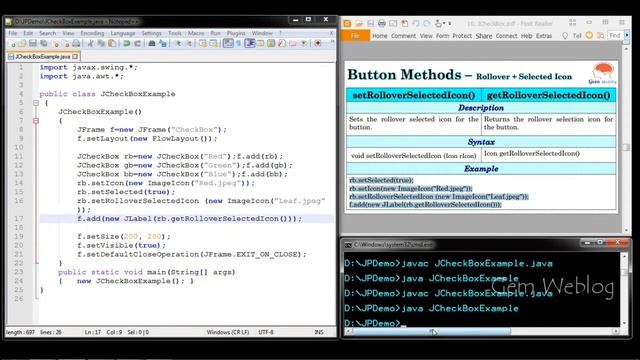Image resolution: width=640 pixels, height=360 pixels.
Task: Print the PDF with Foxit printer icon
Action: (x=382, y=24)
